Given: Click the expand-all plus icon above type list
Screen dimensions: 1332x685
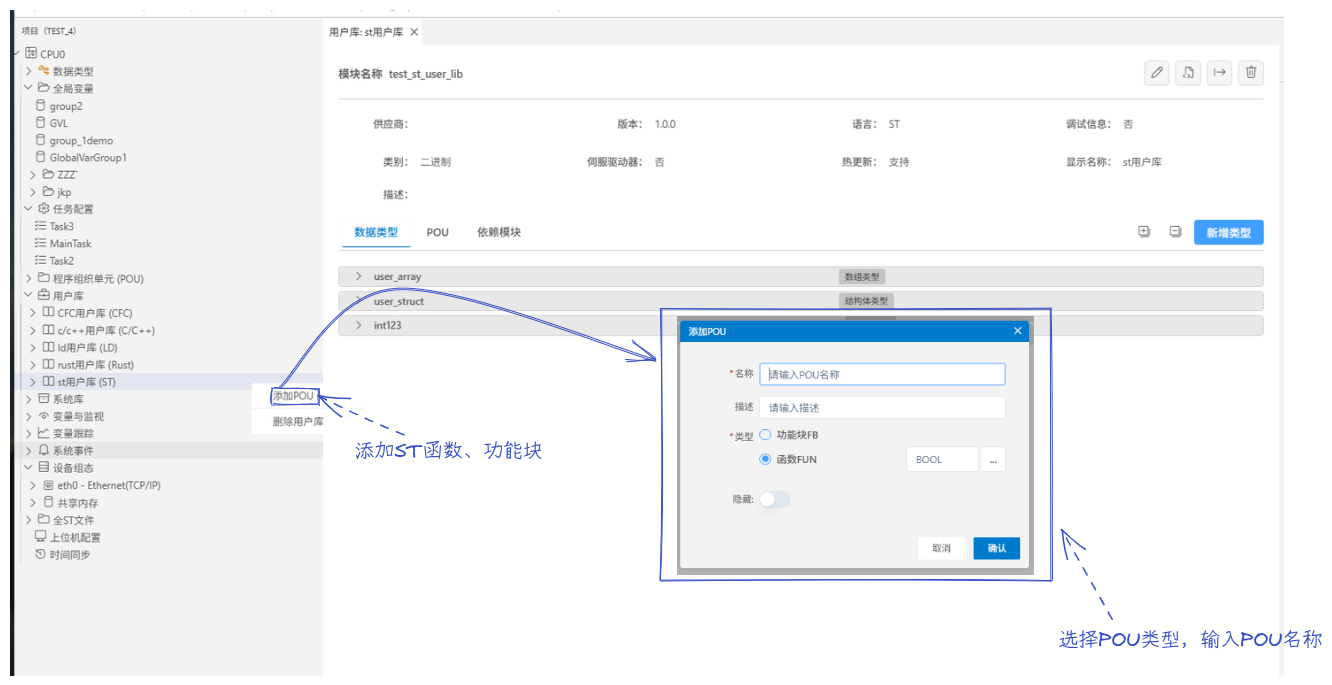Looking at the screenshot, I should 1144,232.
